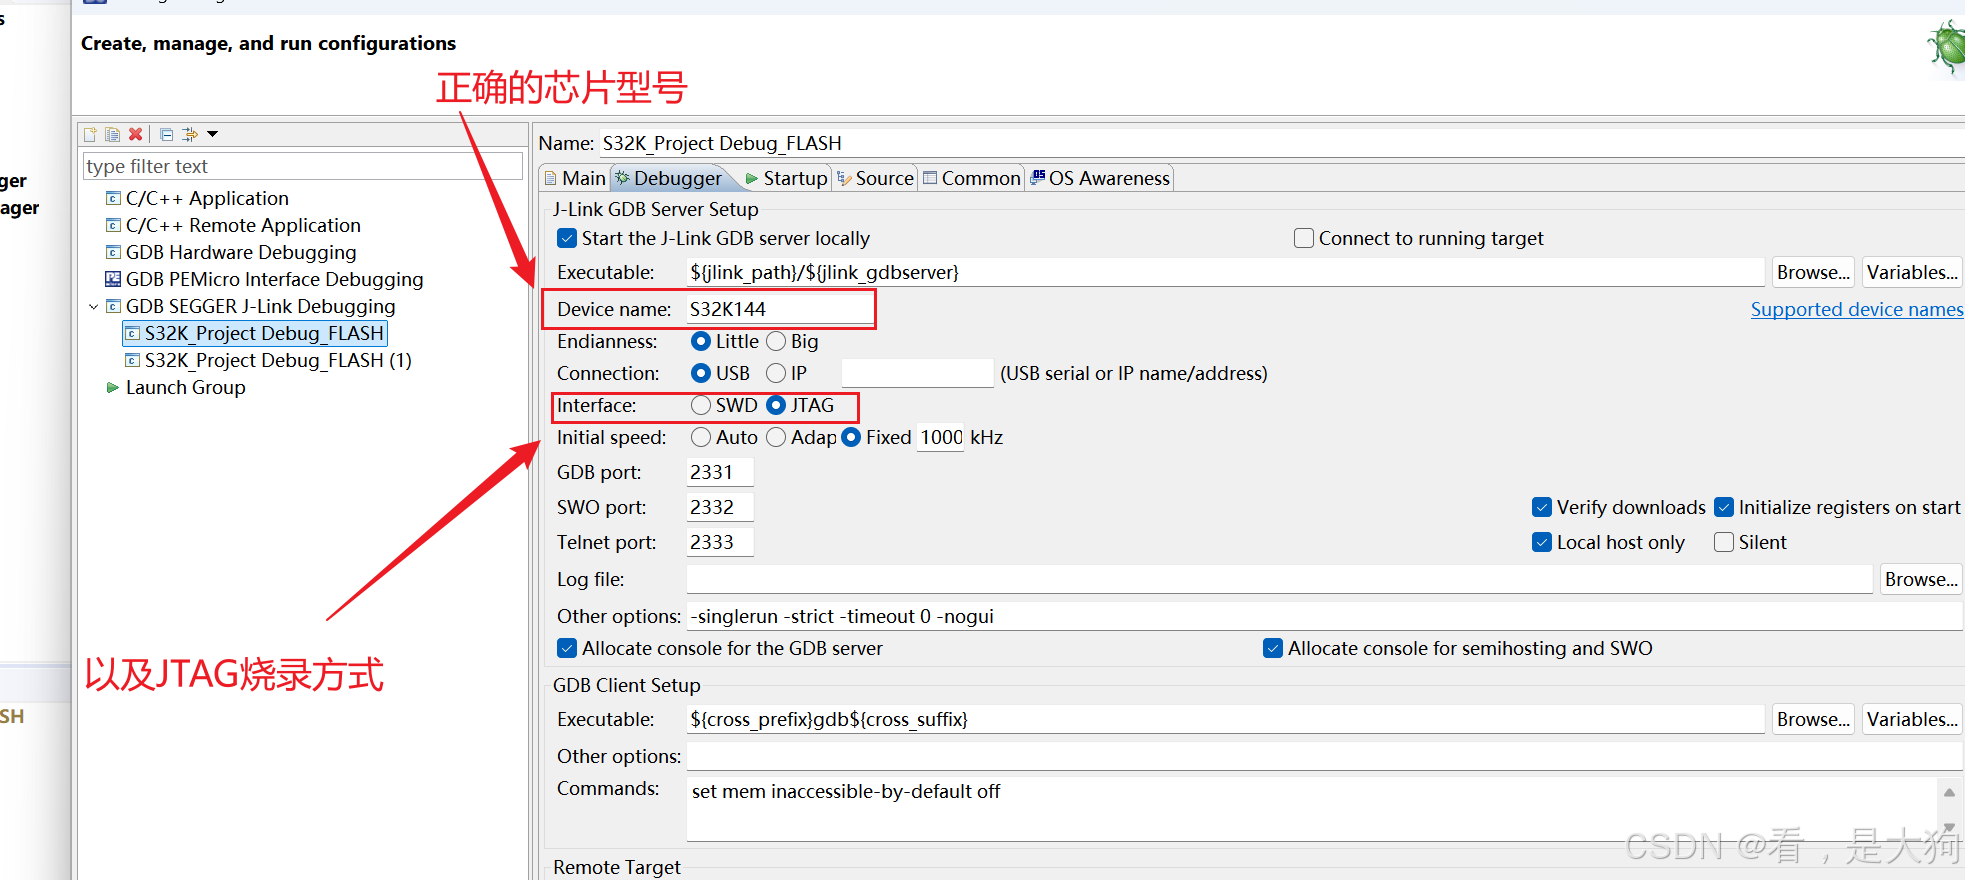Select C/C++ Remote Application in the tree
The height and width of the screenshot is (880, 1965).
(x=243, y=225)
